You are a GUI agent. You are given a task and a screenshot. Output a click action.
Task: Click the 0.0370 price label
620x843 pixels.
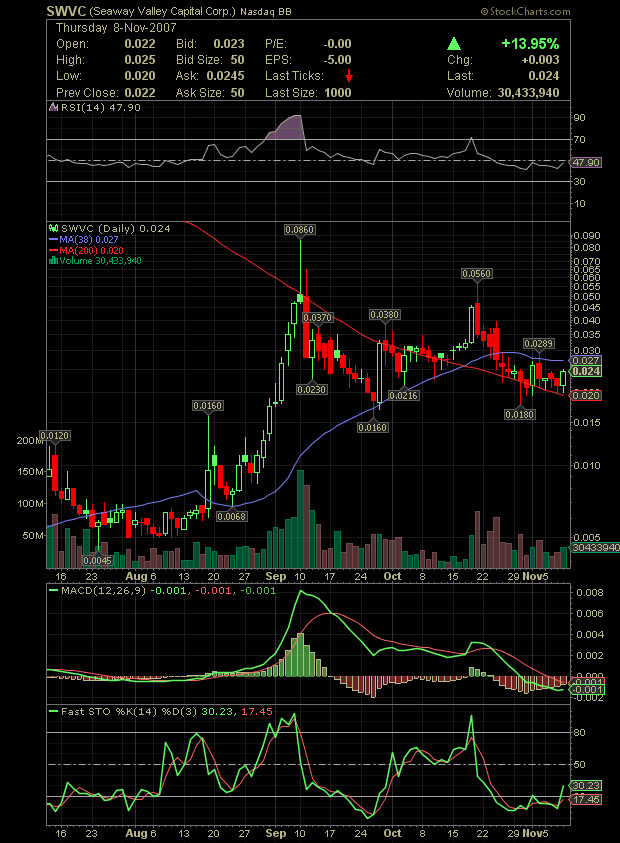point(318,318)
